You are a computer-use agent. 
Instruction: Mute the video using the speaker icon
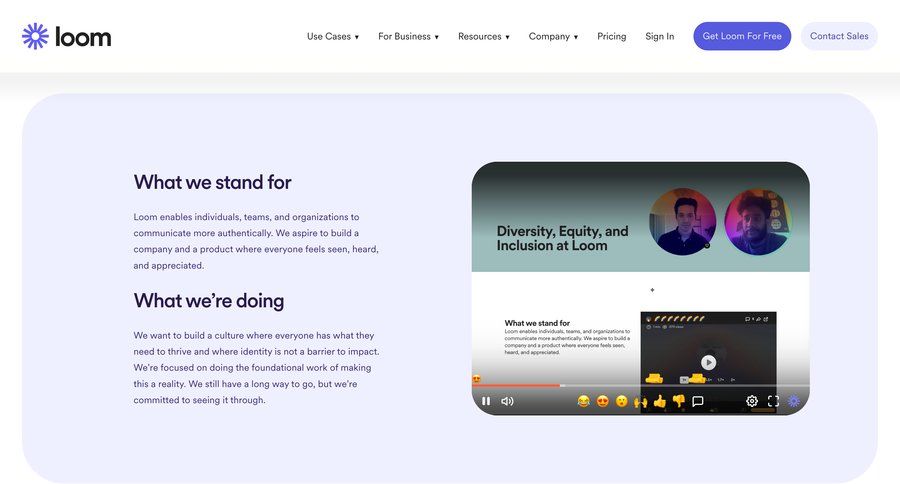coord(507,401)
